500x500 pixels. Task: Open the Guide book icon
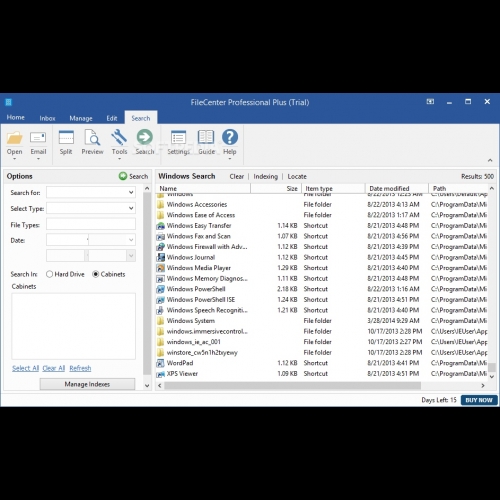[x=206, y=138]
